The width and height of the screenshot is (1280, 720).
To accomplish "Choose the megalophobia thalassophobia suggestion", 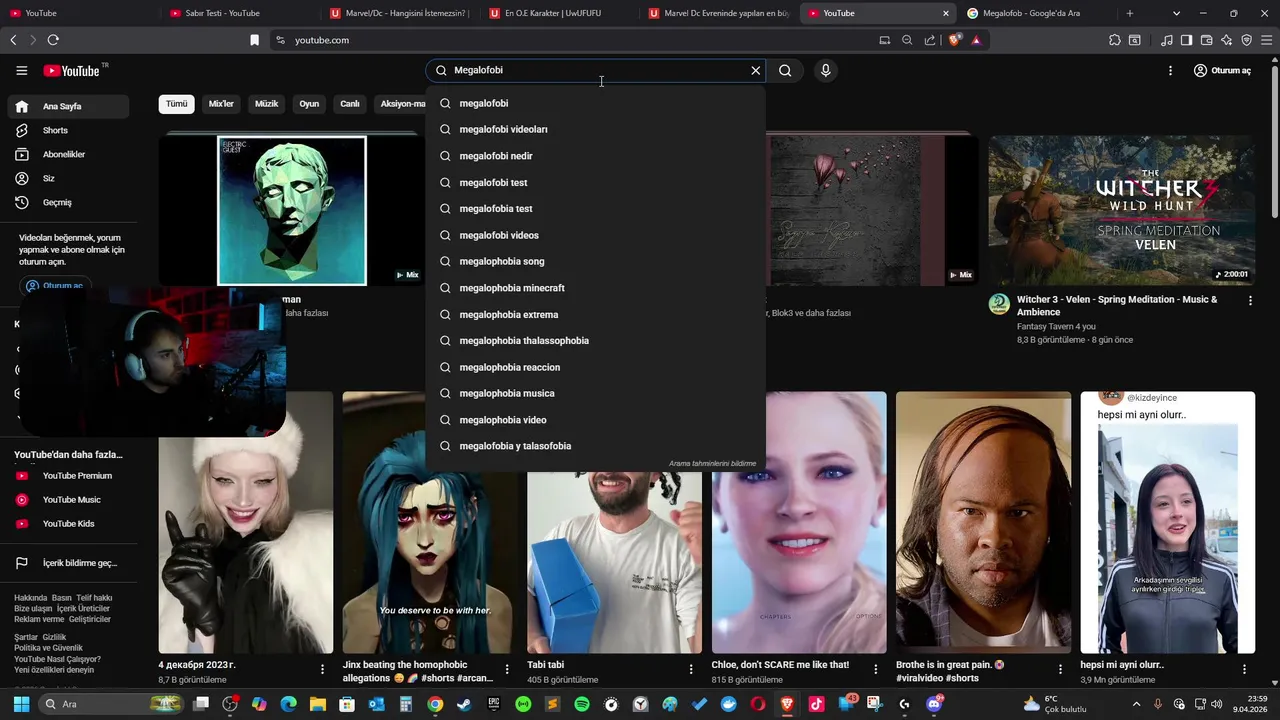I will coord(596,340).
